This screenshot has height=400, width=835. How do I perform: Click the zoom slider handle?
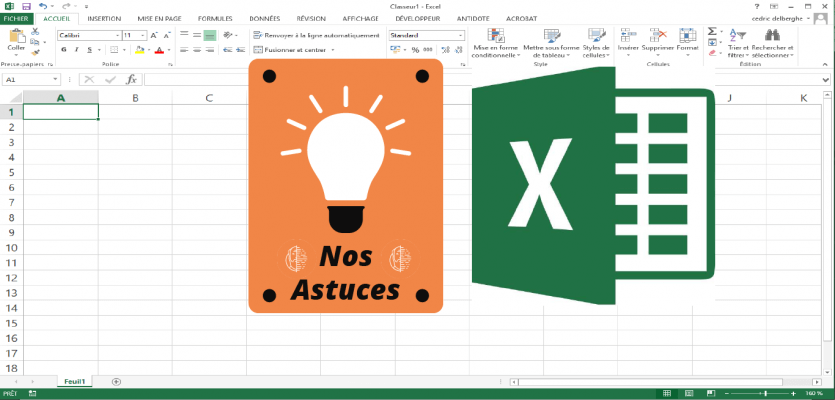pyautogui.click(x=765, y=394)
